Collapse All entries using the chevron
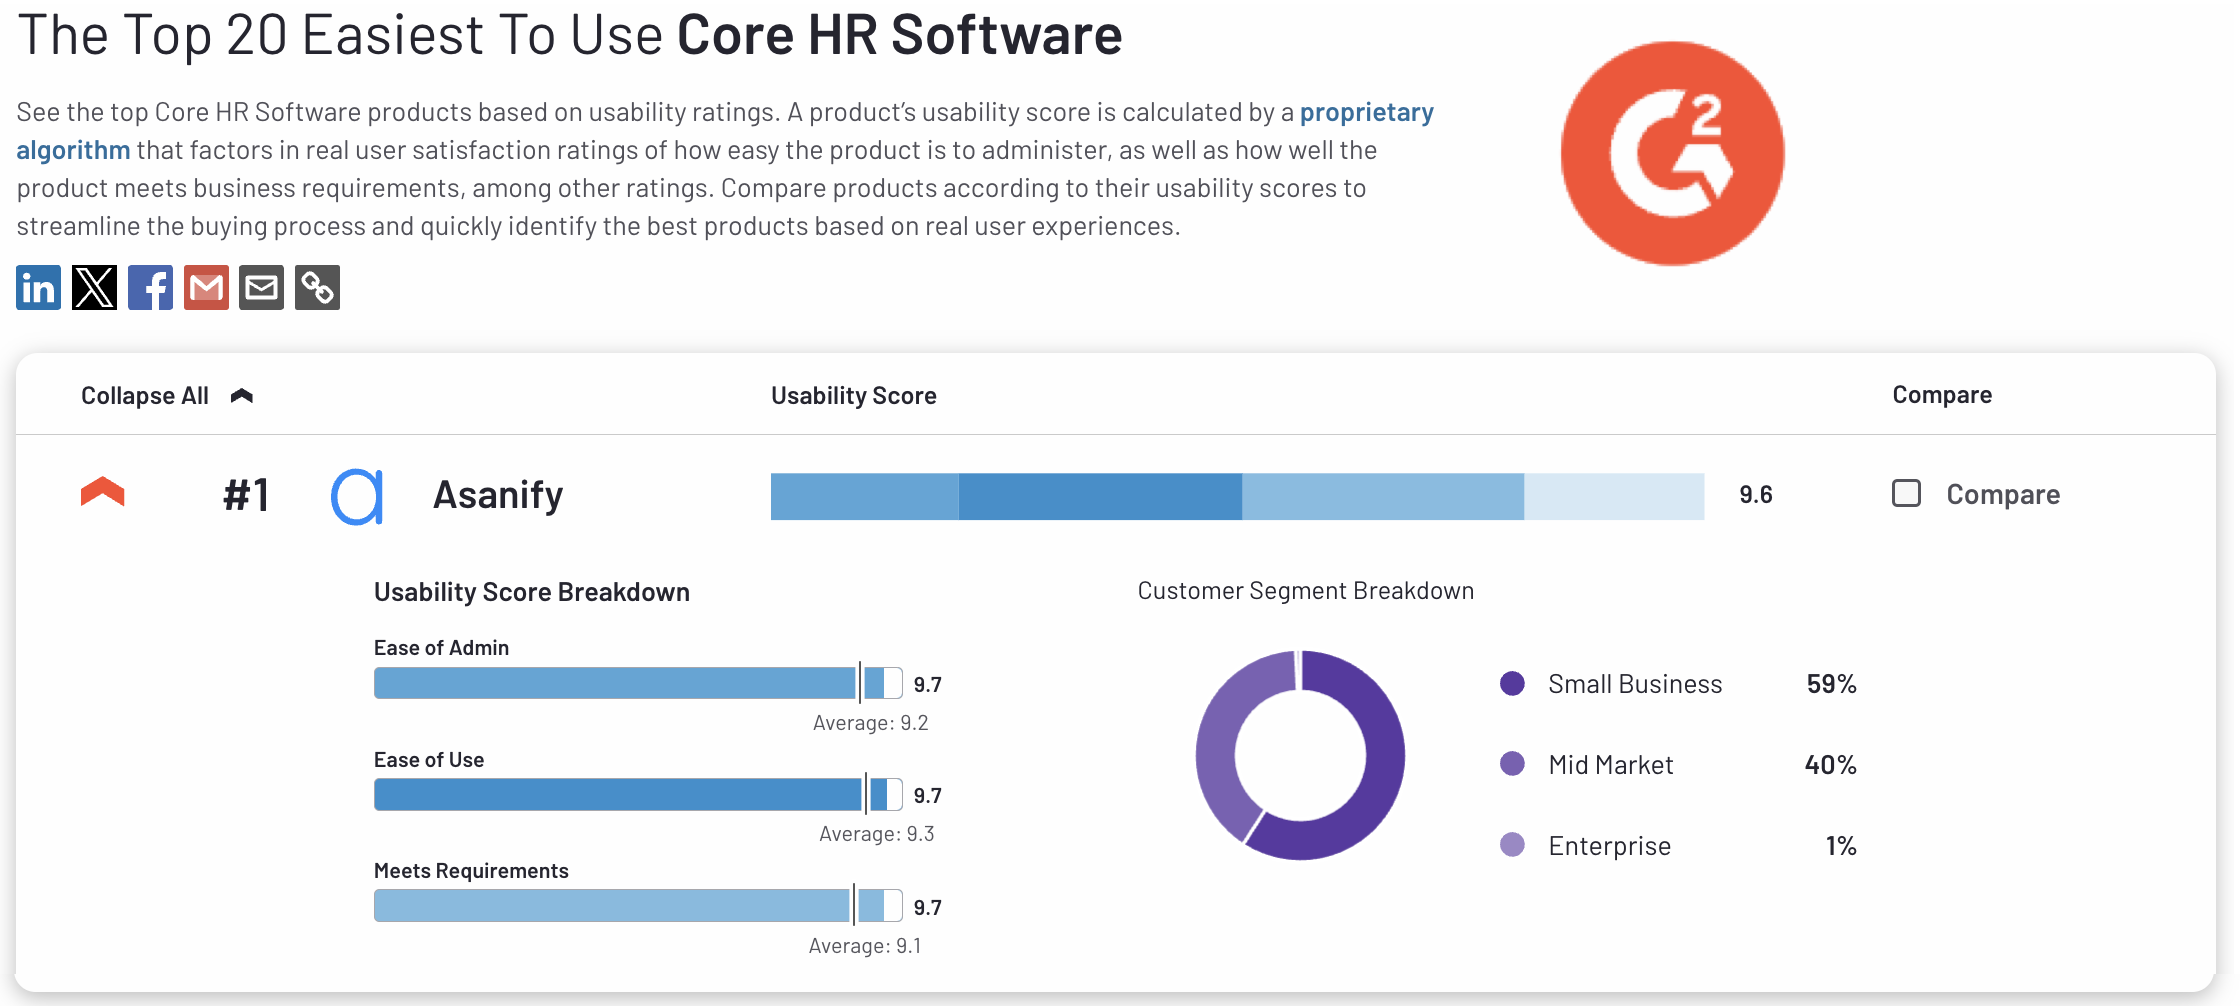This screenshot has height=1006, width=2240. tap(241, 394)
